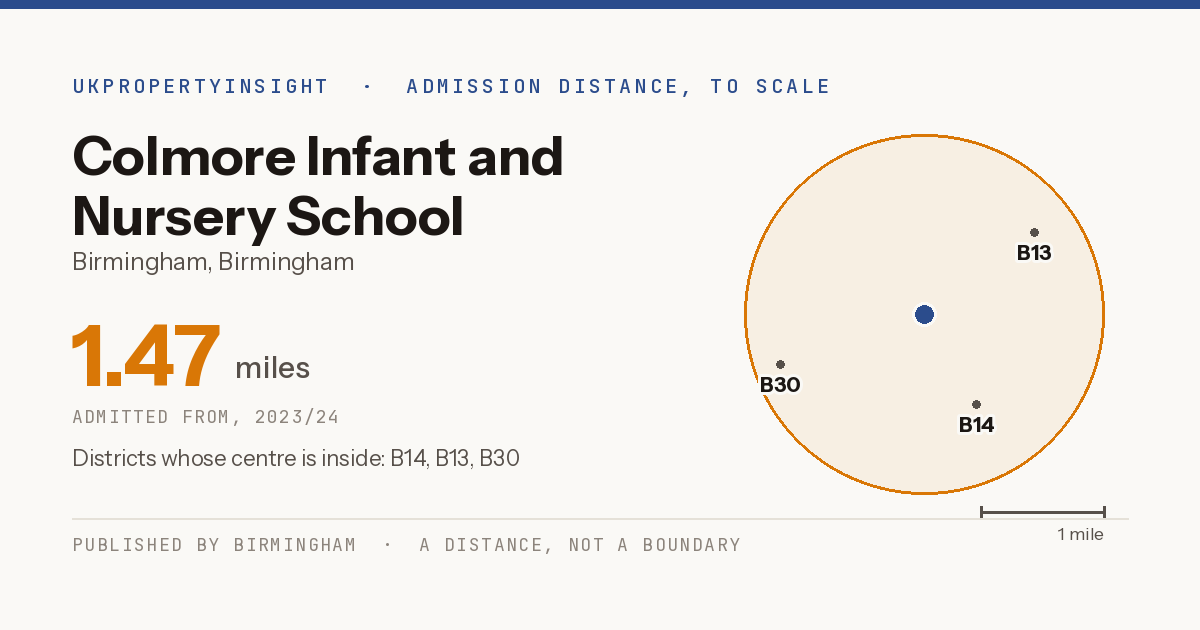Click the districts whose centre is inside line

click(x=296, y=459)
